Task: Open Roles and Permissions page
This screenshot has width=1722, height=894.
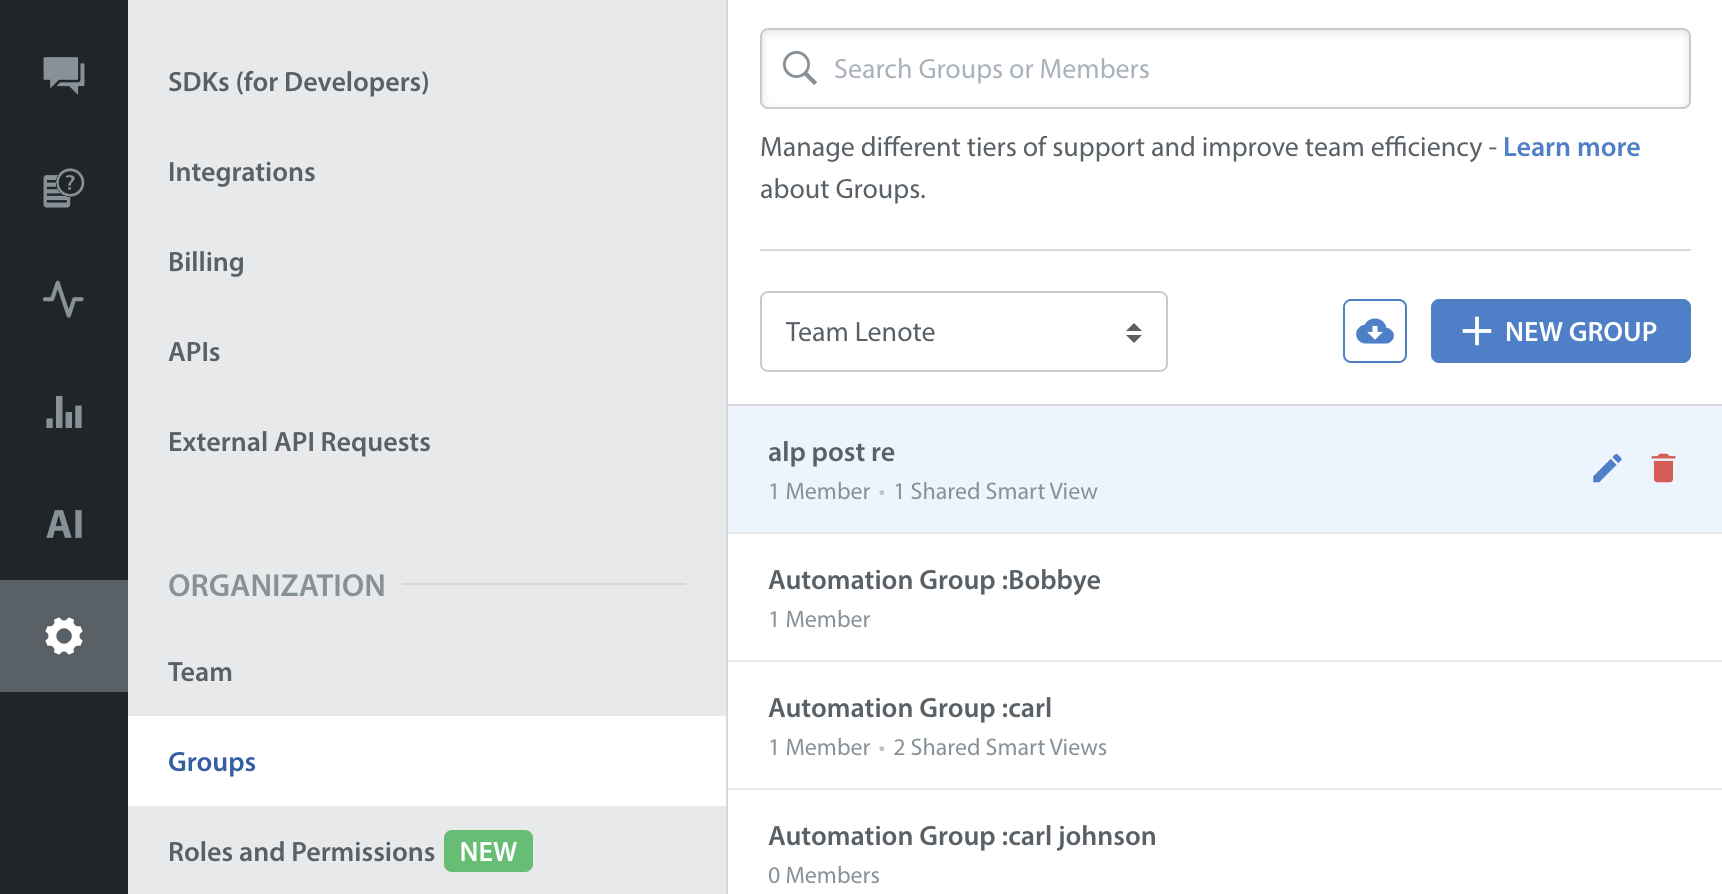Action: pyautogui.click(x=301, y=852)
